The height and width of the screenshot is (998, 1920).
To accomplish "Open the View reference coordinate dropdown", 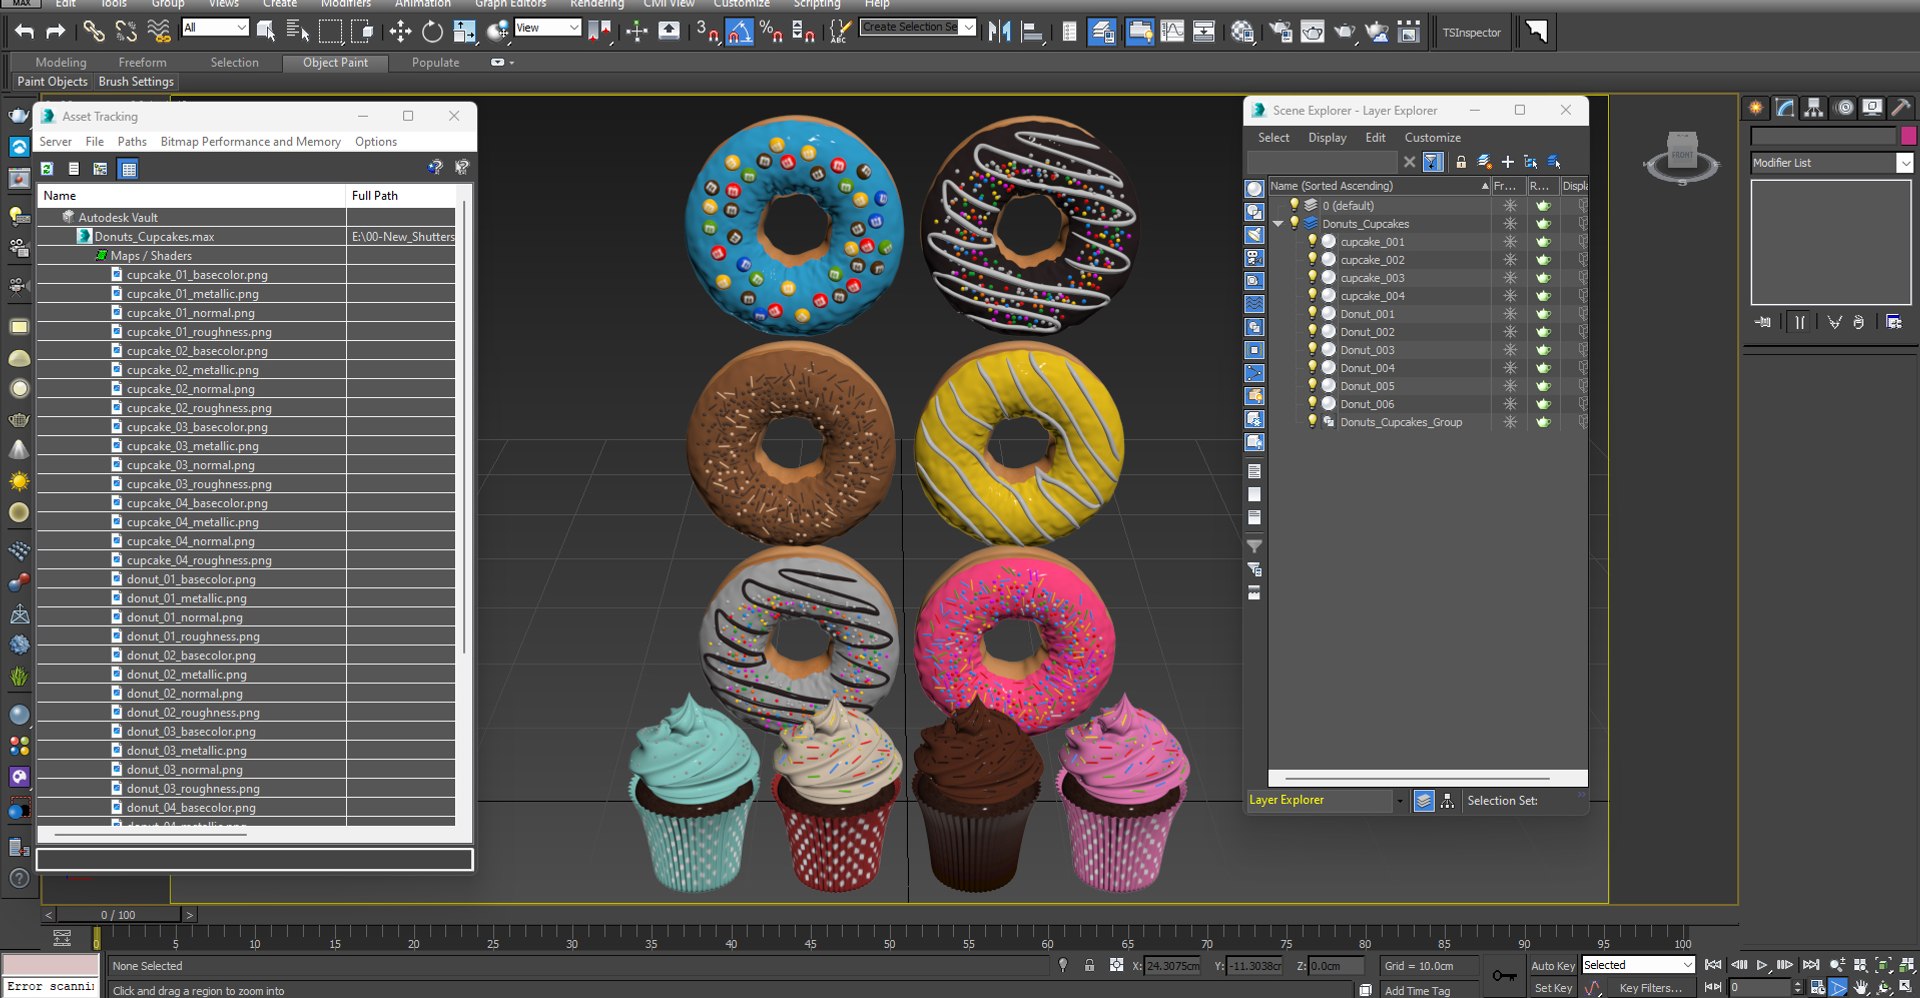I will 547,27.
